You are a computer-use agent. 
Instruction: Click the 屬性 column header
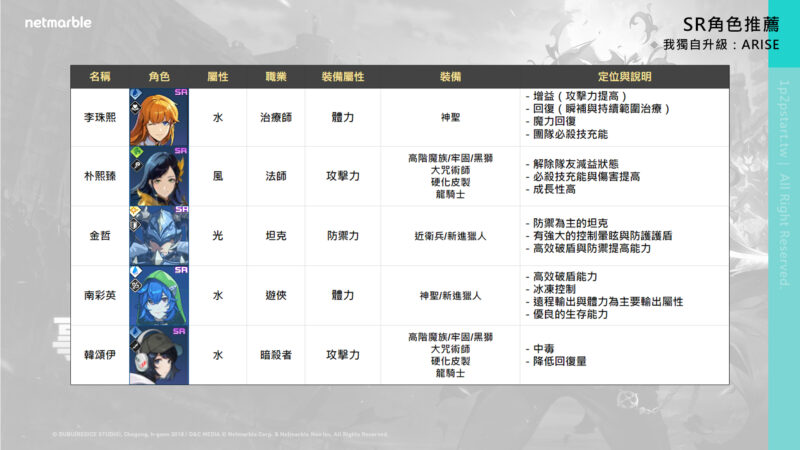[218, 77]
